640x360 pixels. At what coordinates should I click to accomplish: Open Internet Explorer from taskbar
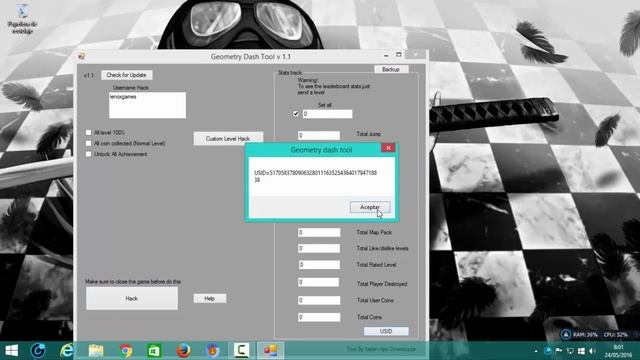click(x=67, y=351)
